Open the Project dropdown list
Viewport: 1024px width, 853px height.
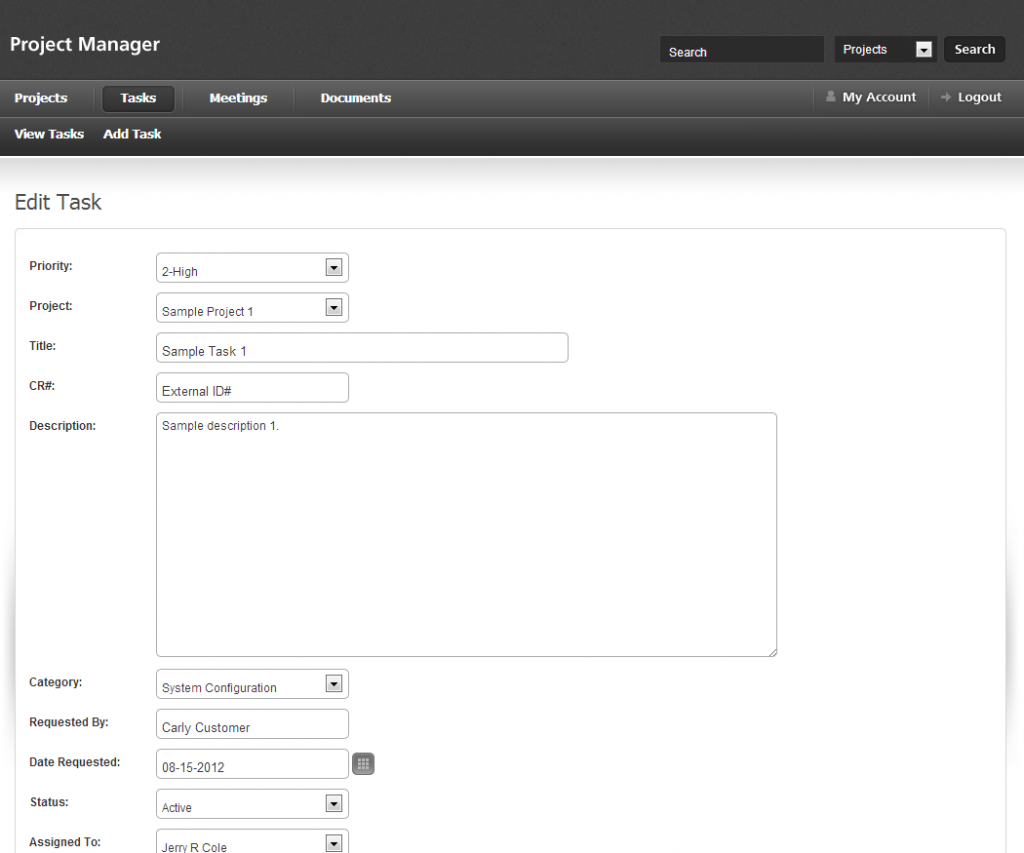pyautogui.click(x=334, y=308)
